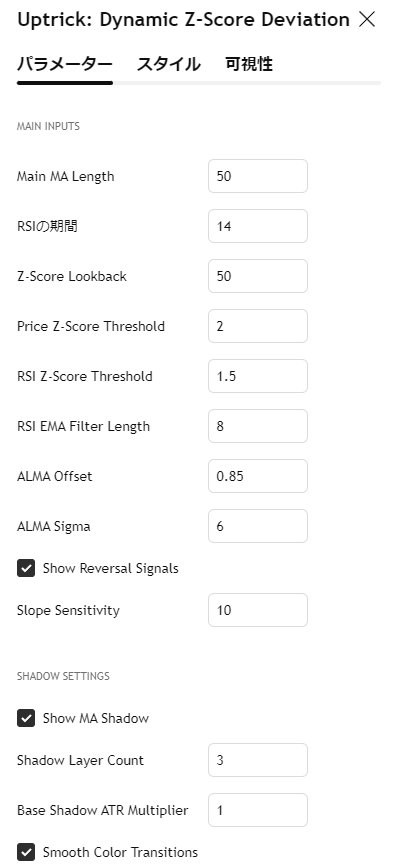
Task: Click Price Z-Score Threshold input
Action: [x=258, y=326]
